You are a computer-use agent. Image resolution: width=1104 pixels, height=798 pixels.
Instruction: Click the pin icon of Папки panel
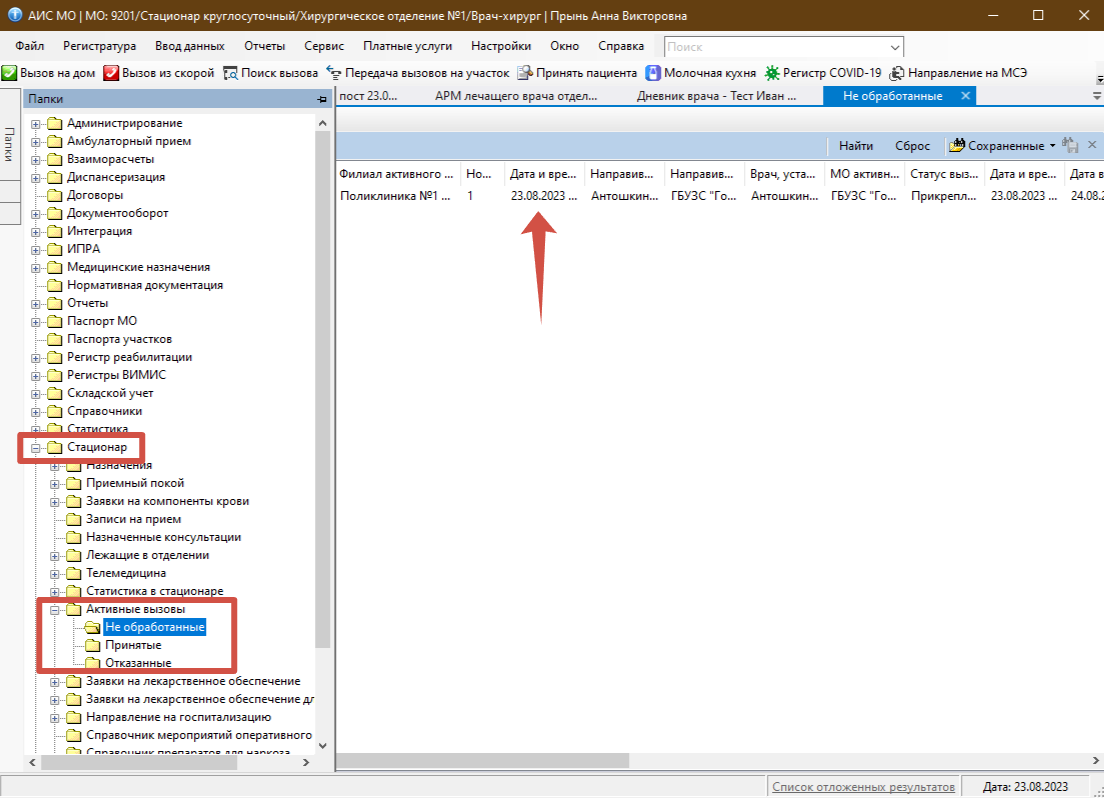[x=322, y=99]
